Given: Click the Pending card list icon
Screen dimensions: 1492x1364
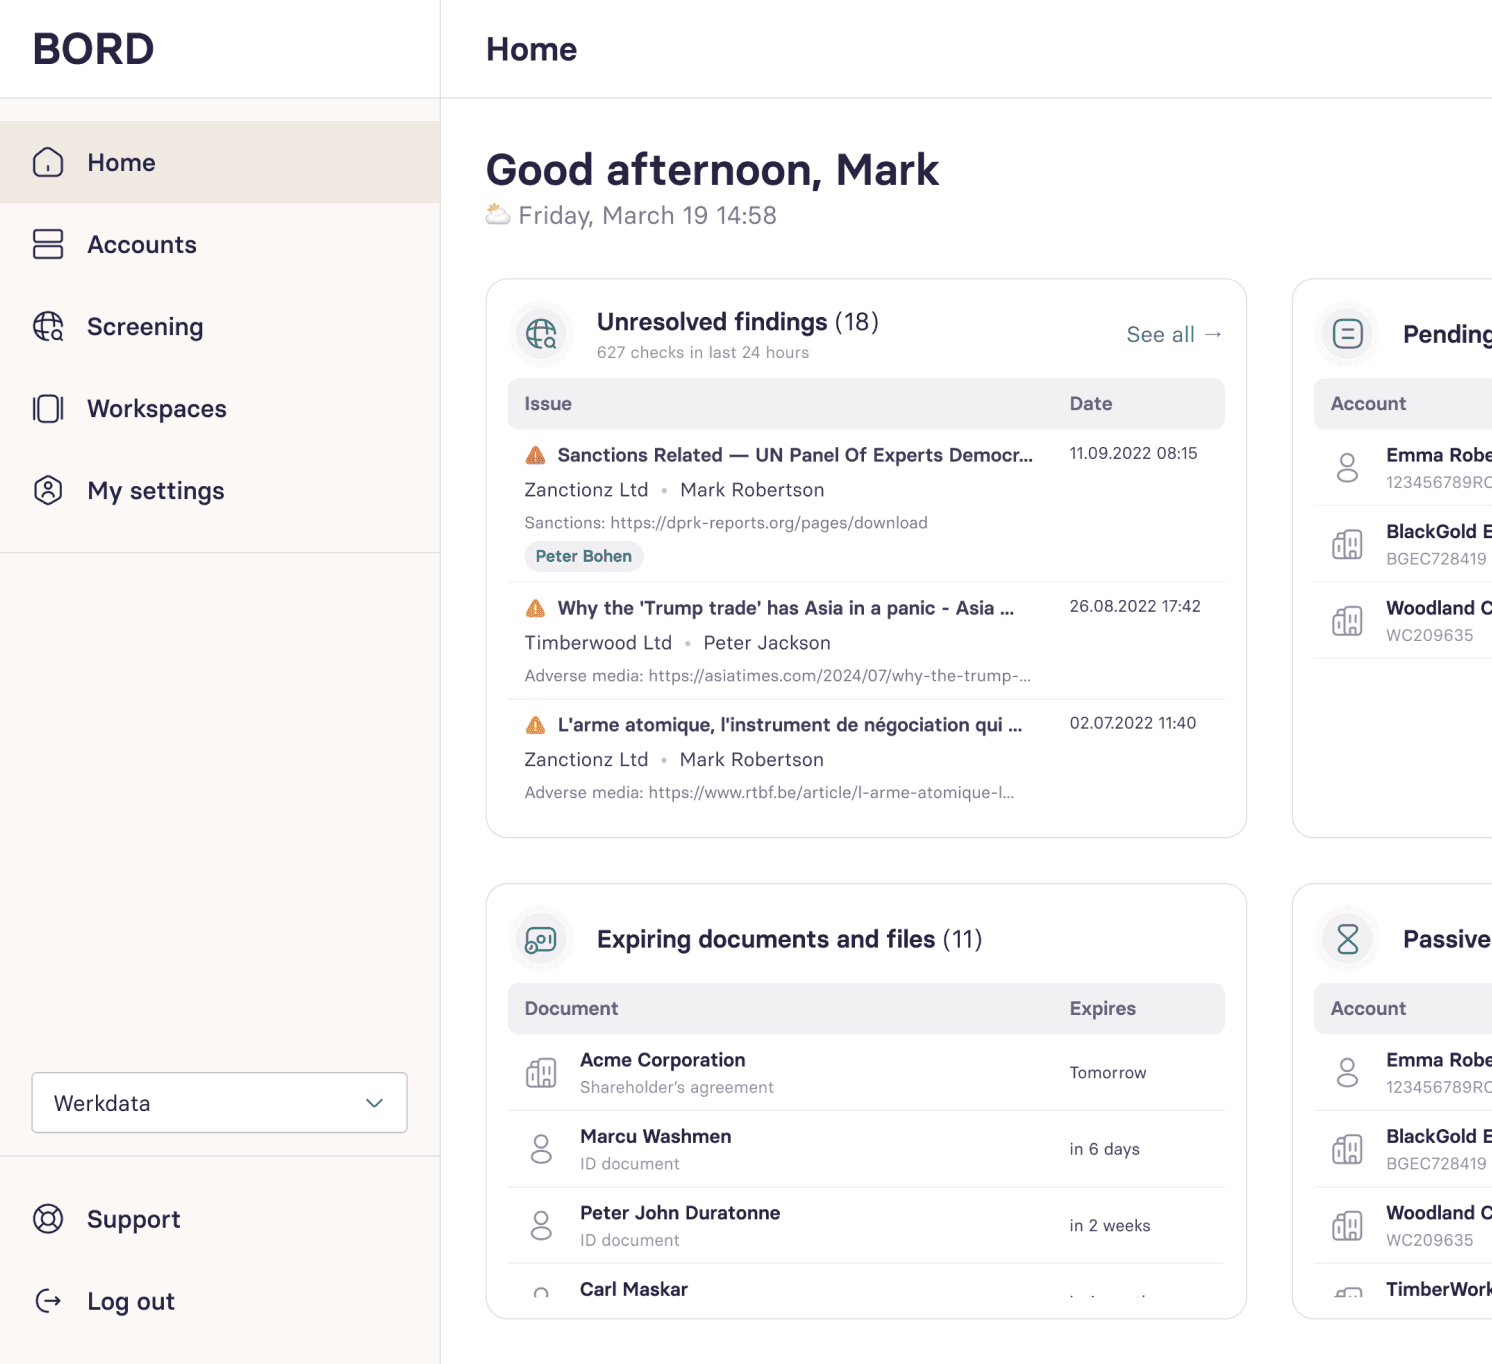Looking at the screenshot, I should (x=1348, y=334).
